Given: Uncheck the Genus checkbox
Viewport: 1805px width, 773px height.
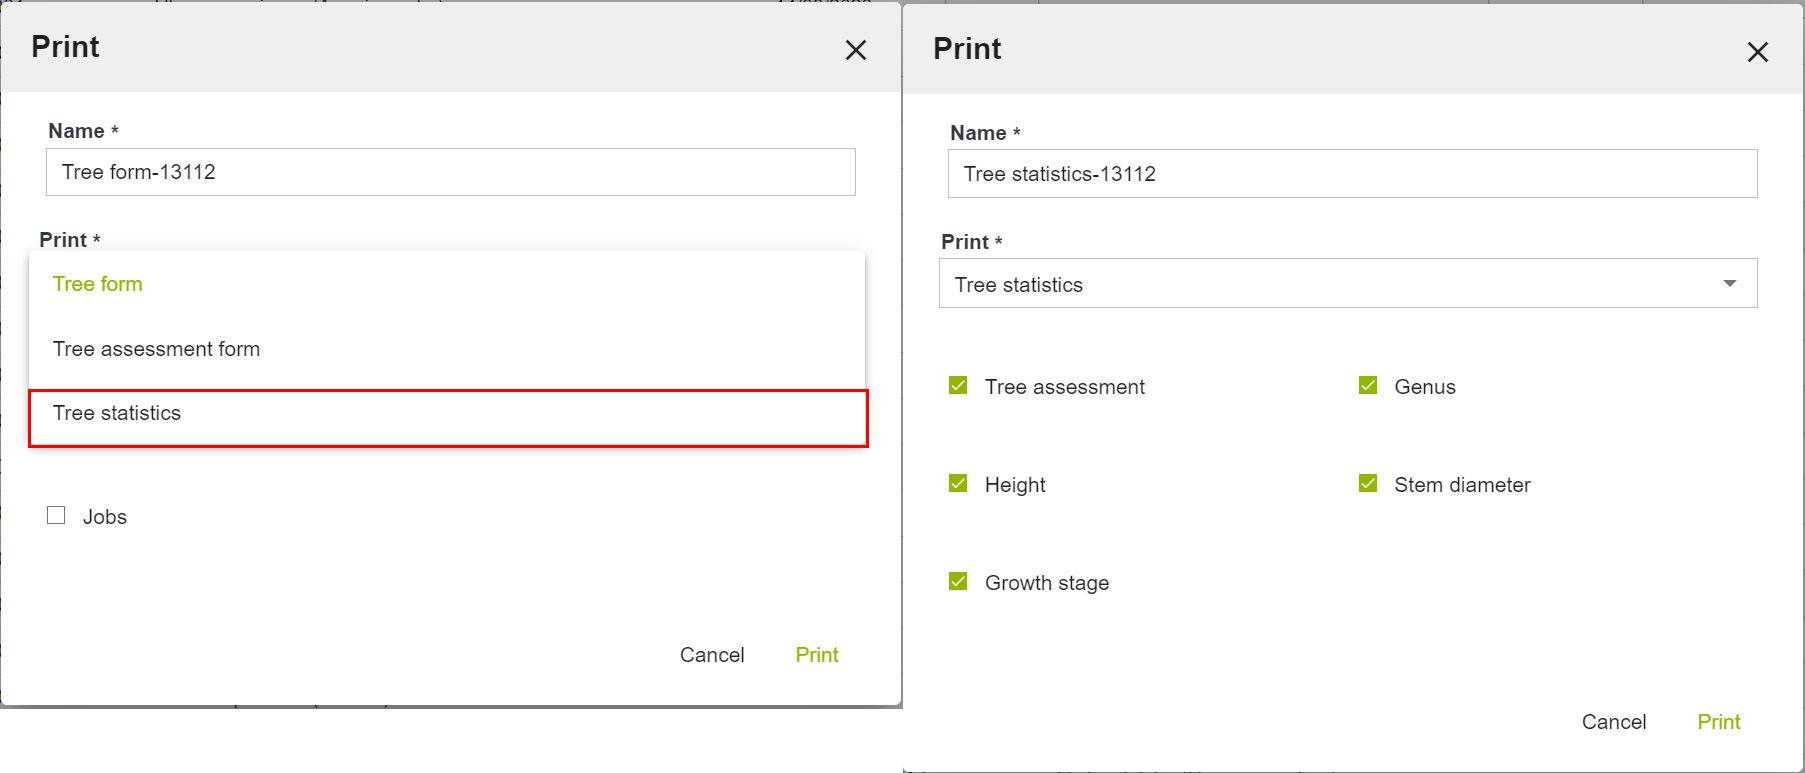Looking at the screenshot, I should pyautogui.click(x=1368, y=386).
